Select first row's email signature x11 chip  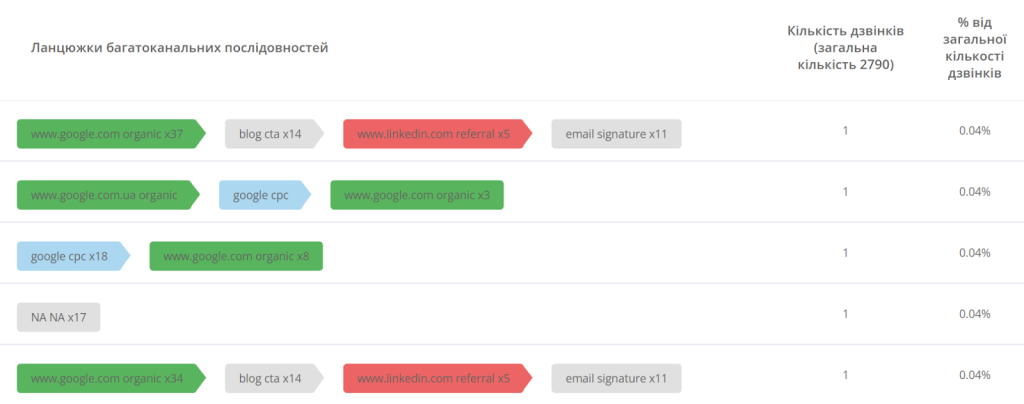[616, 134]
